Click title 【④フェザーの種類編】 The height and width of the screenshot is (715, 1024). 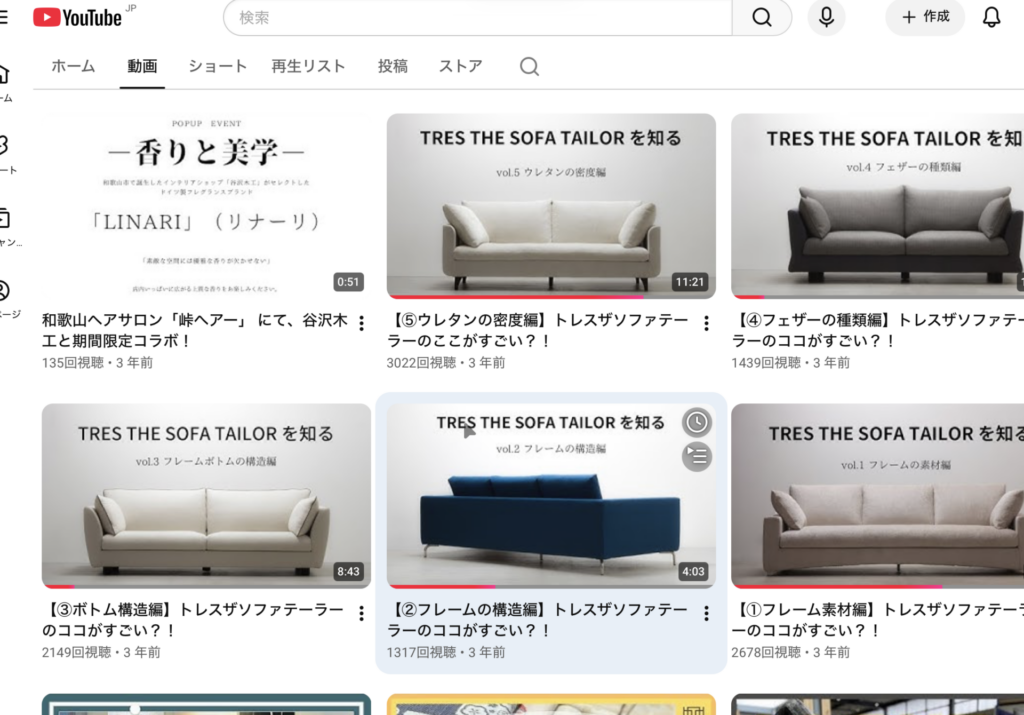(x=878, y=330)
